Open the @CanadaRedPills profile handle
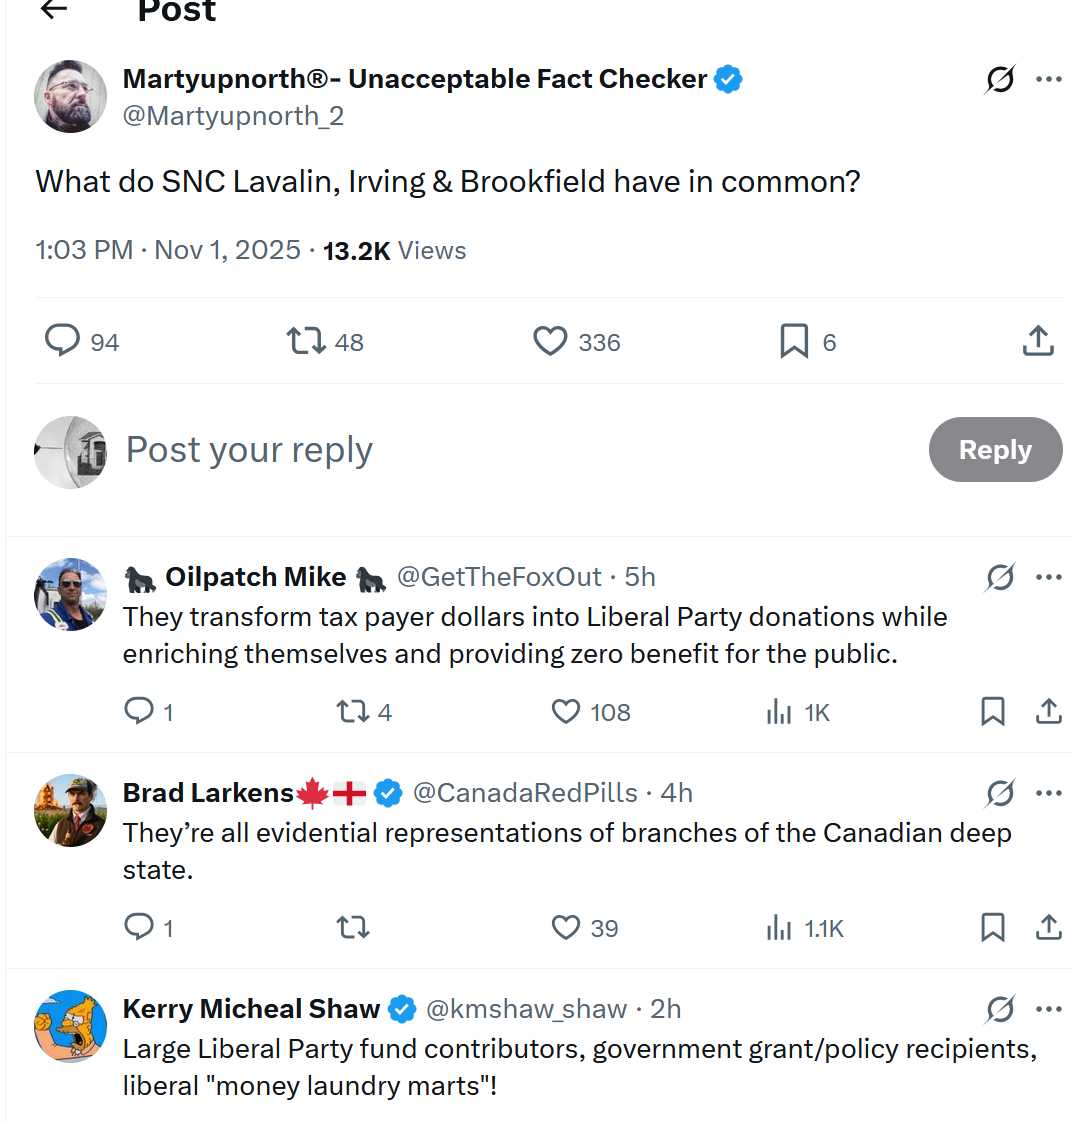This screenshot has width=1071, height=1123. (x=525, y=793)
